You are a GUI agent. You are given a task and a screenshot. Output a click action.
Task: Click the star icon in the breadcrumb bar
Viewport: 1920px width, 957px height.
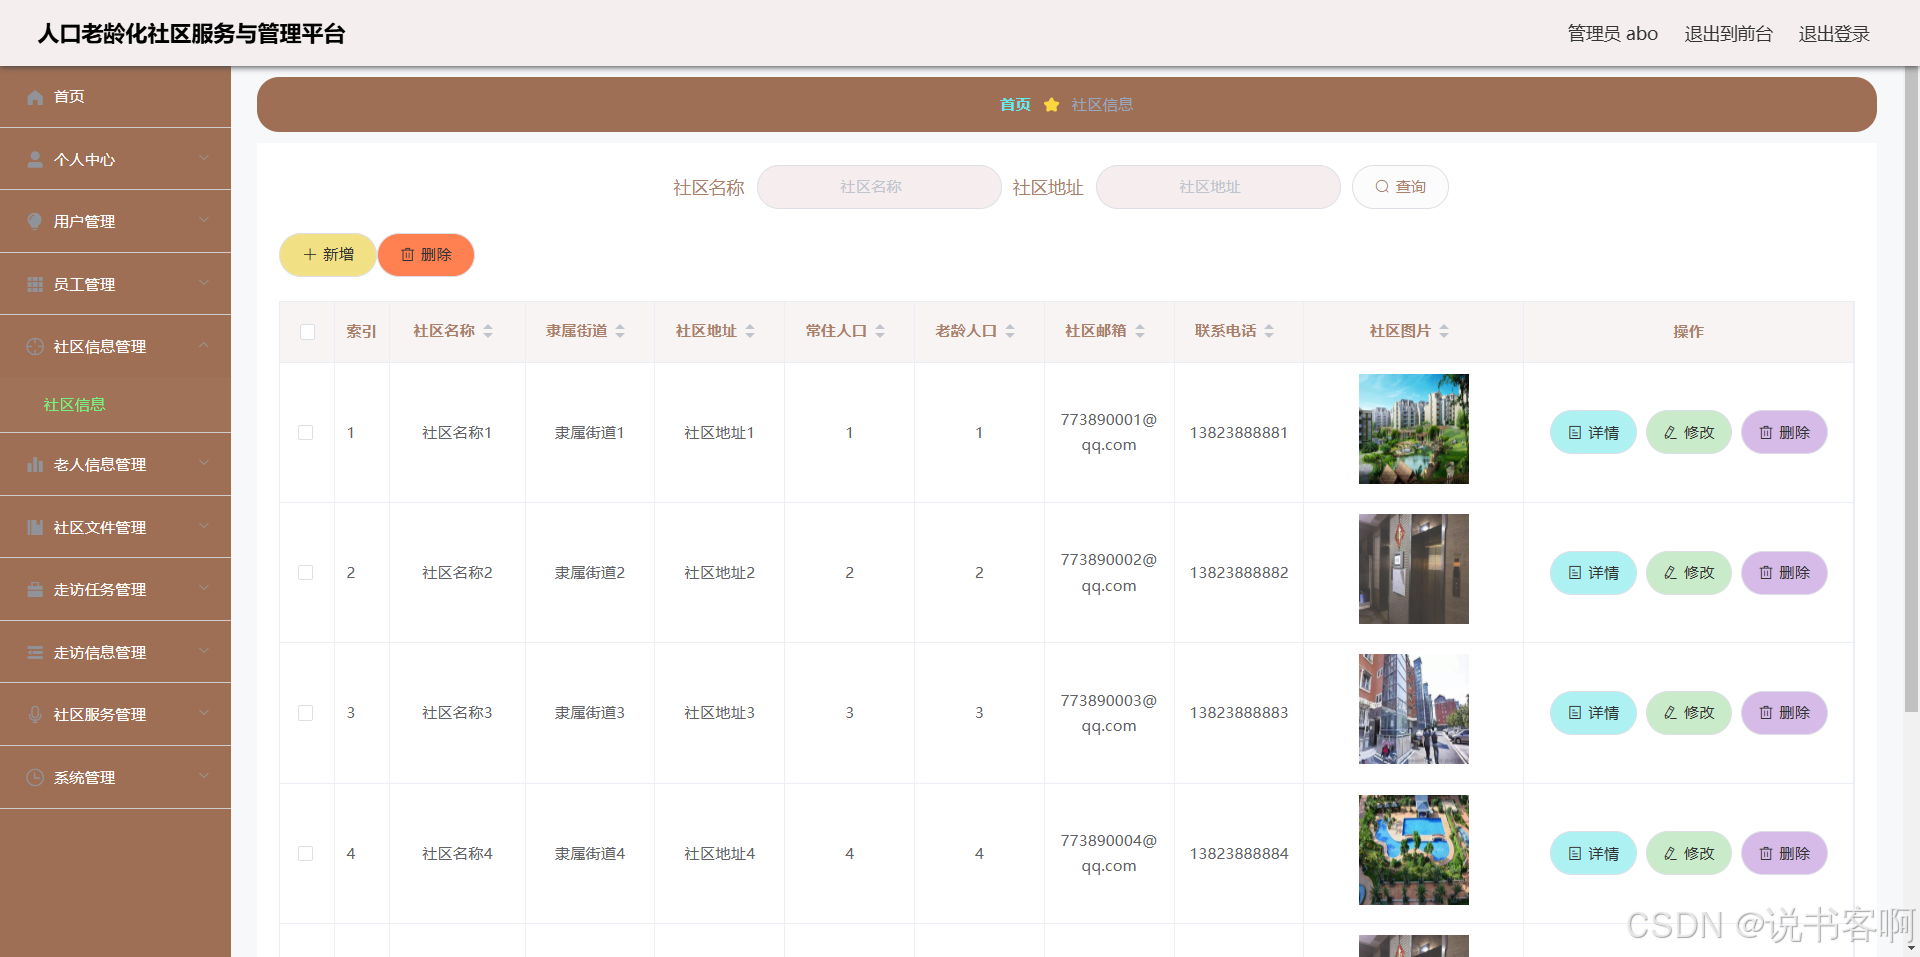coord(1051,104)
